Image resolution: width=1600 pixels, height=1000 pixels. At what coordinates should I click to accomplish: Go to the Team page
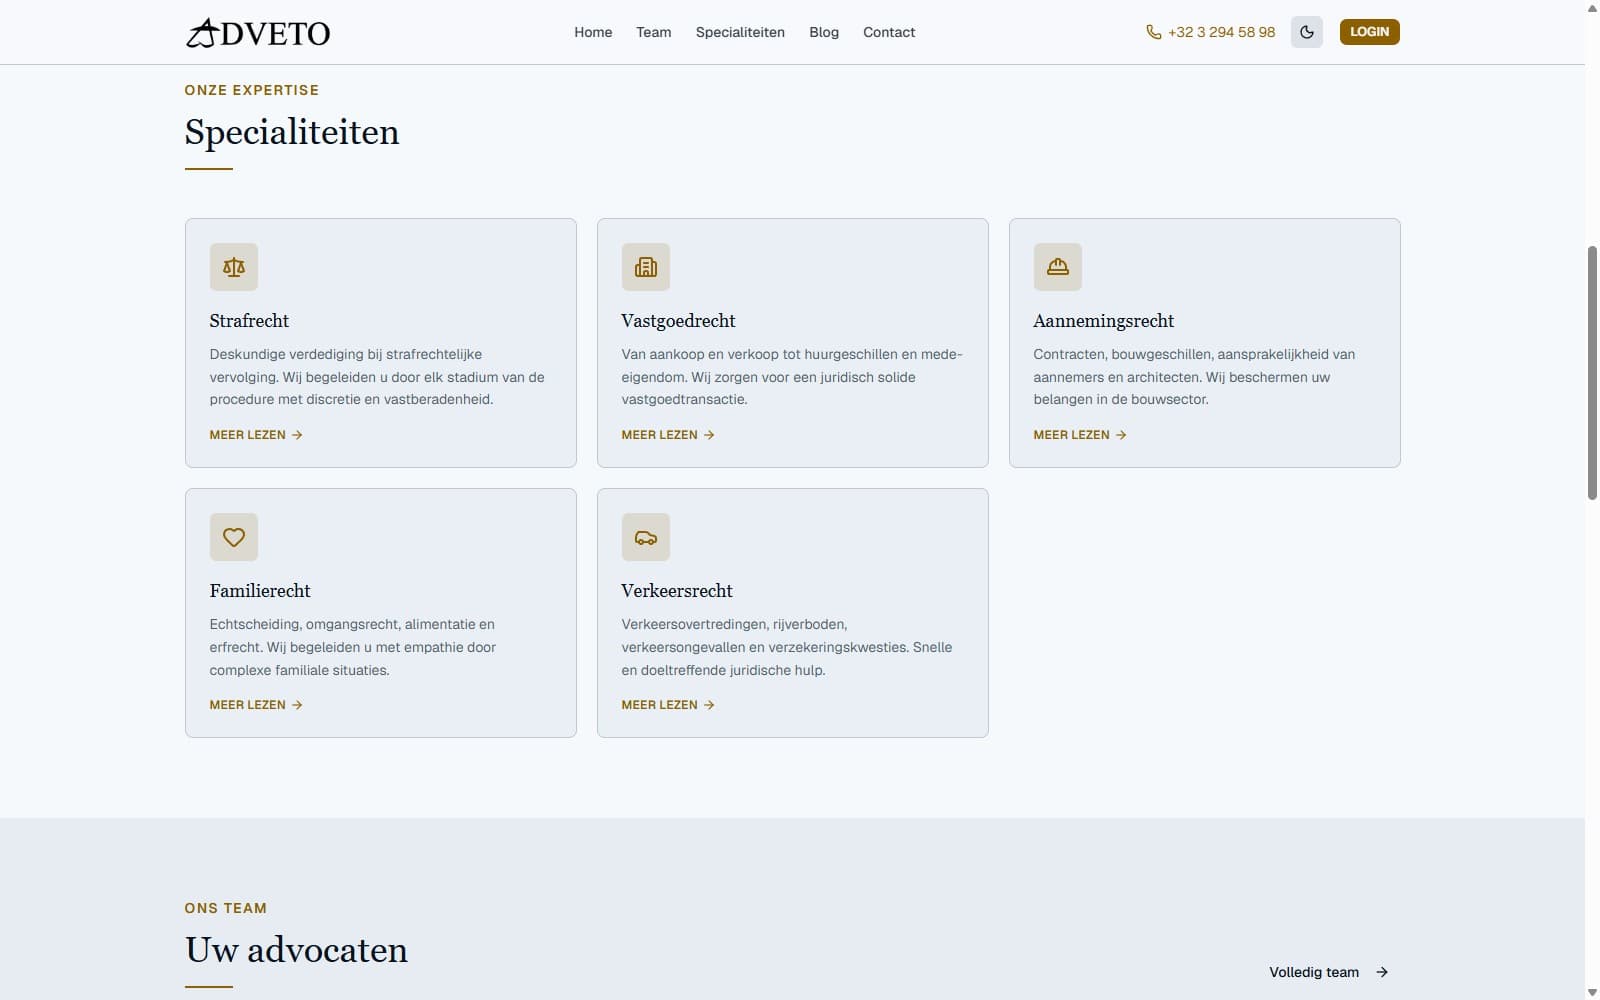[654, 32]
